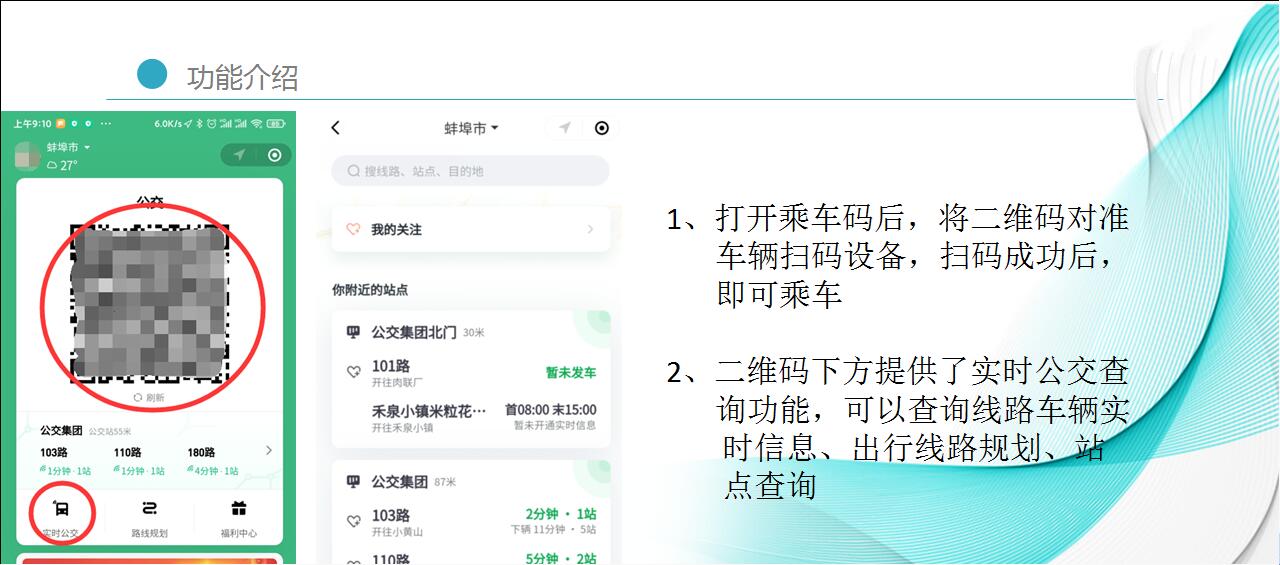
Task: Favorite the 101路 line with heart icon
Action: click(353, 372)
